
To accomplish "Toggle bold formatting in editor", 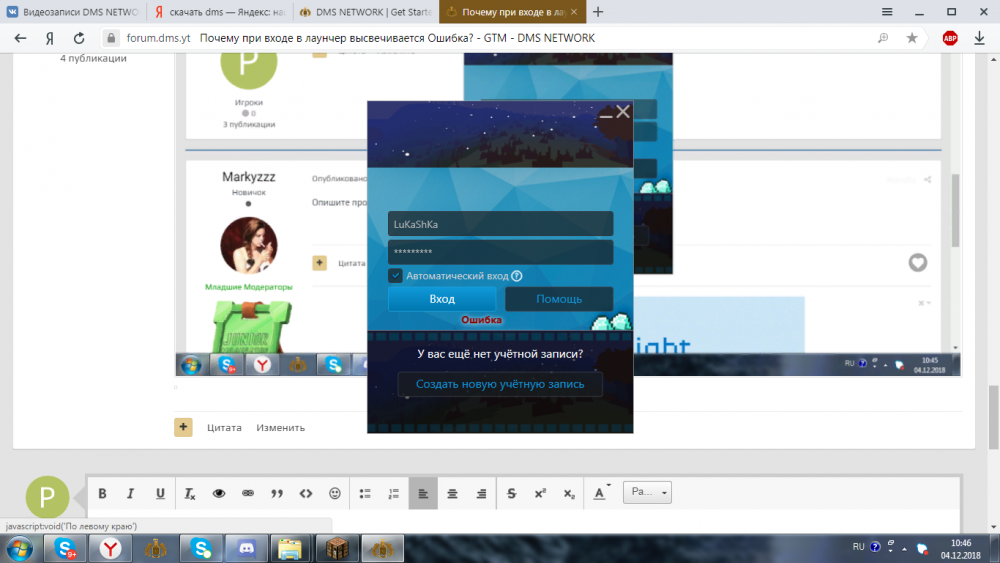I will click(102, 494).
